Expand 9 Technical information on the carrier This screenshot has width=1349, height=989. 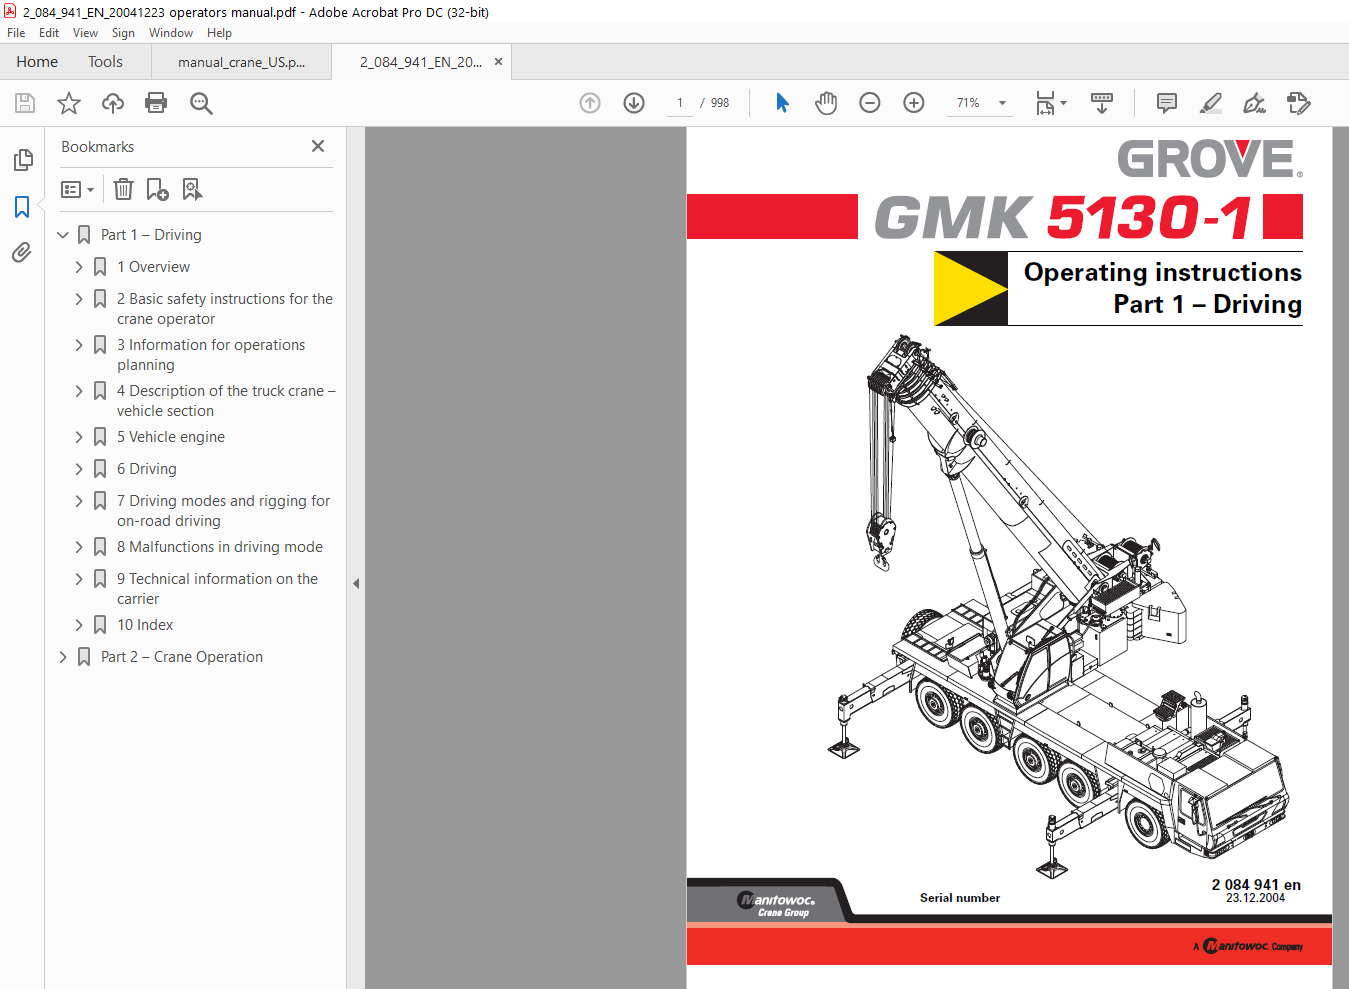pyautogui.click(x=79, y=579)
